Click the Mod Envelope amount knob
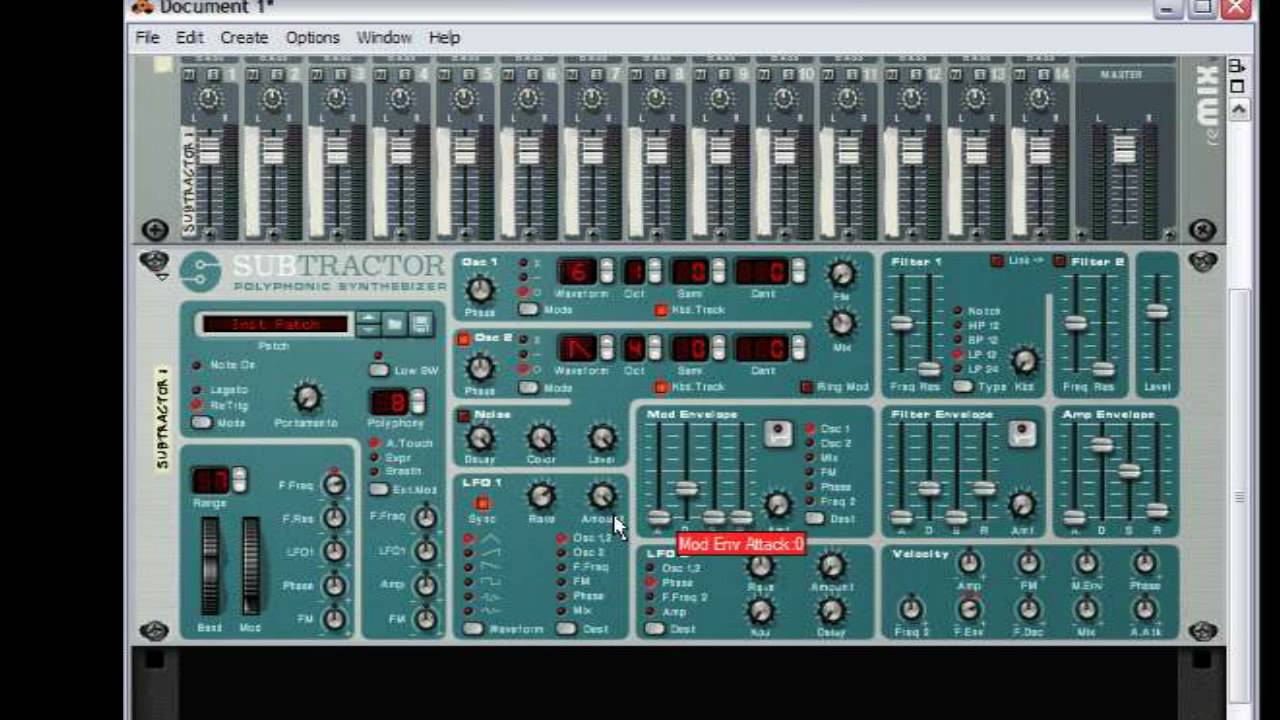Screen dimensions: 1280x720 [x=777, y=504]
